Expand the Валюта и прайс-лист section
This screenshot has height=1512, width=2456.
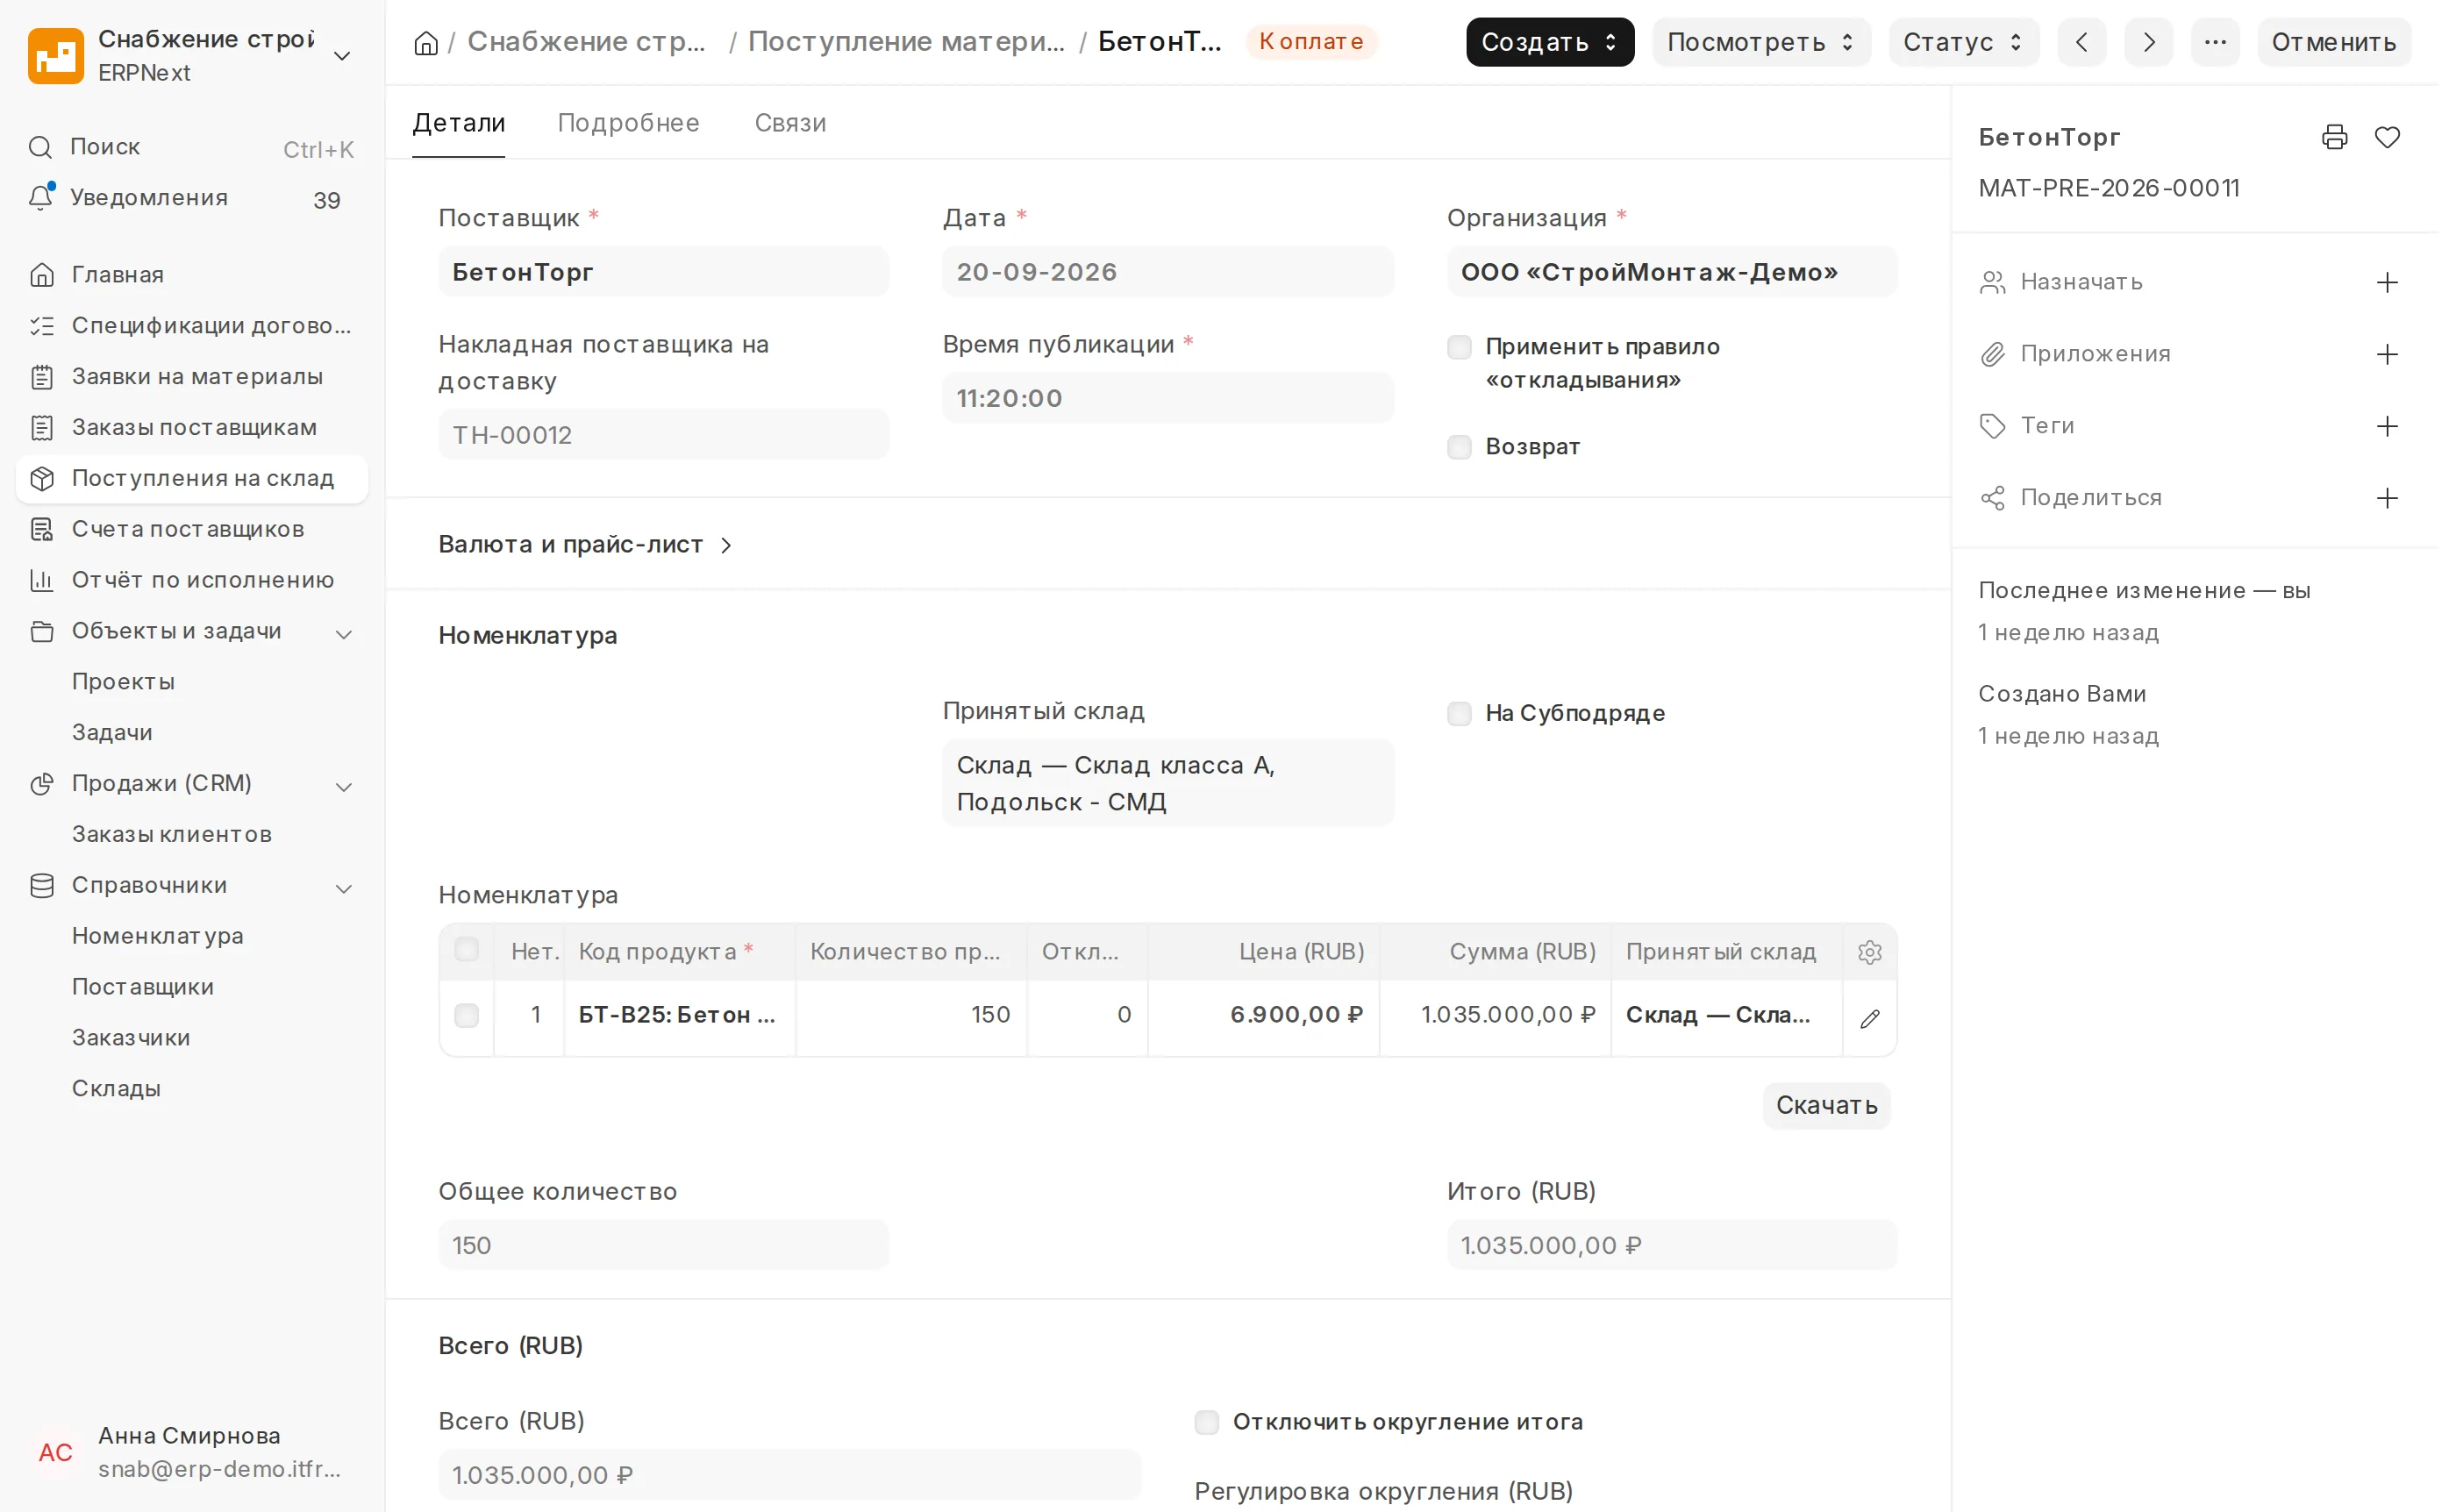[586, 545]
